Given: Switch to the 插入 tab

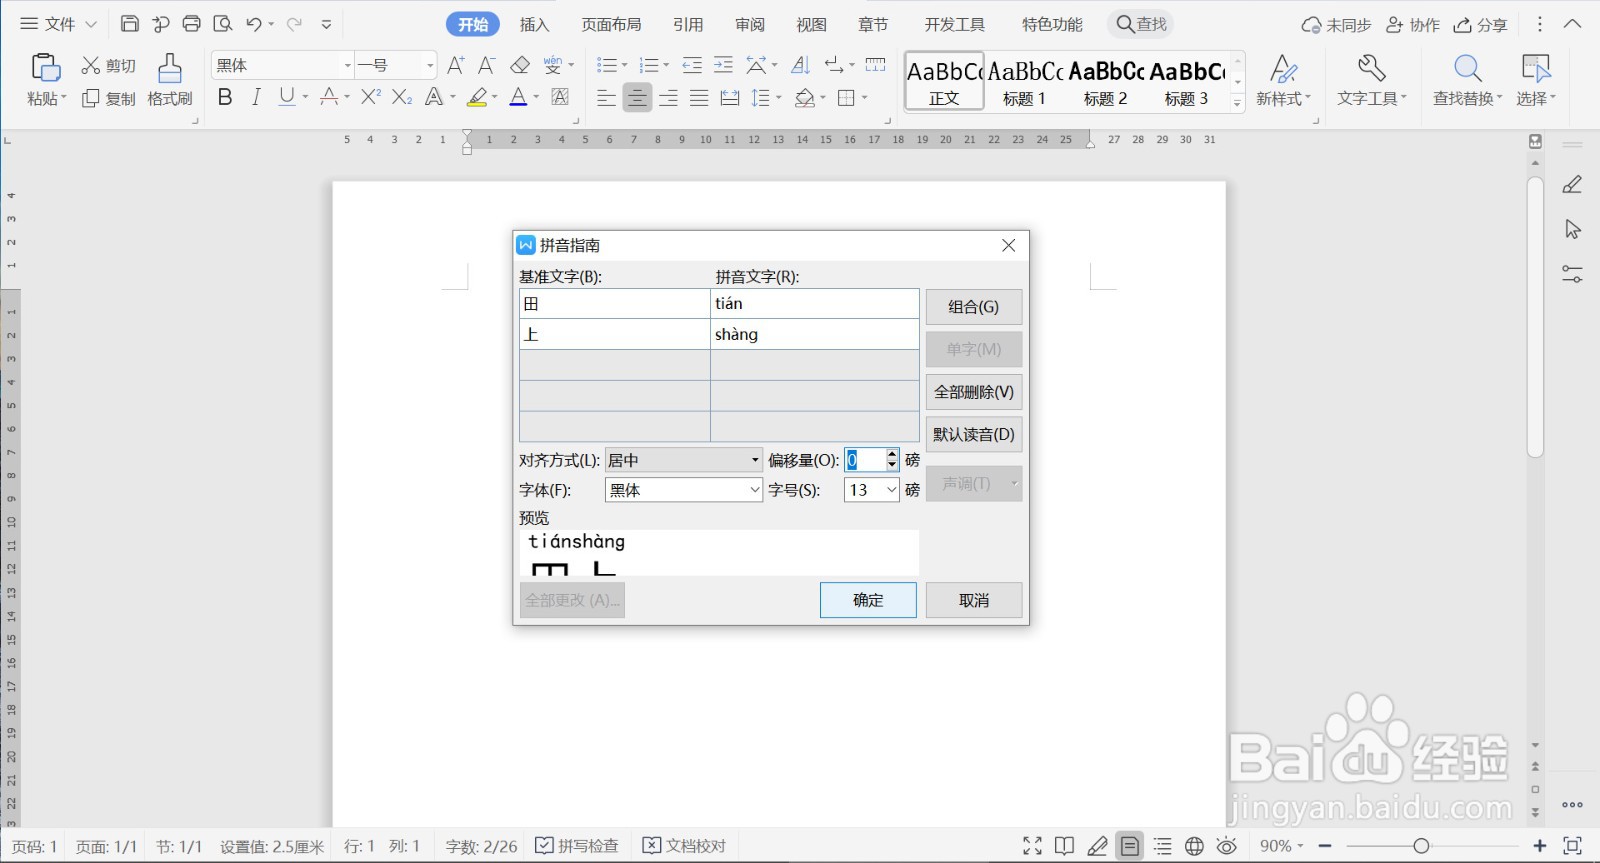Looking at the screenshot, I should pos(534,24).
